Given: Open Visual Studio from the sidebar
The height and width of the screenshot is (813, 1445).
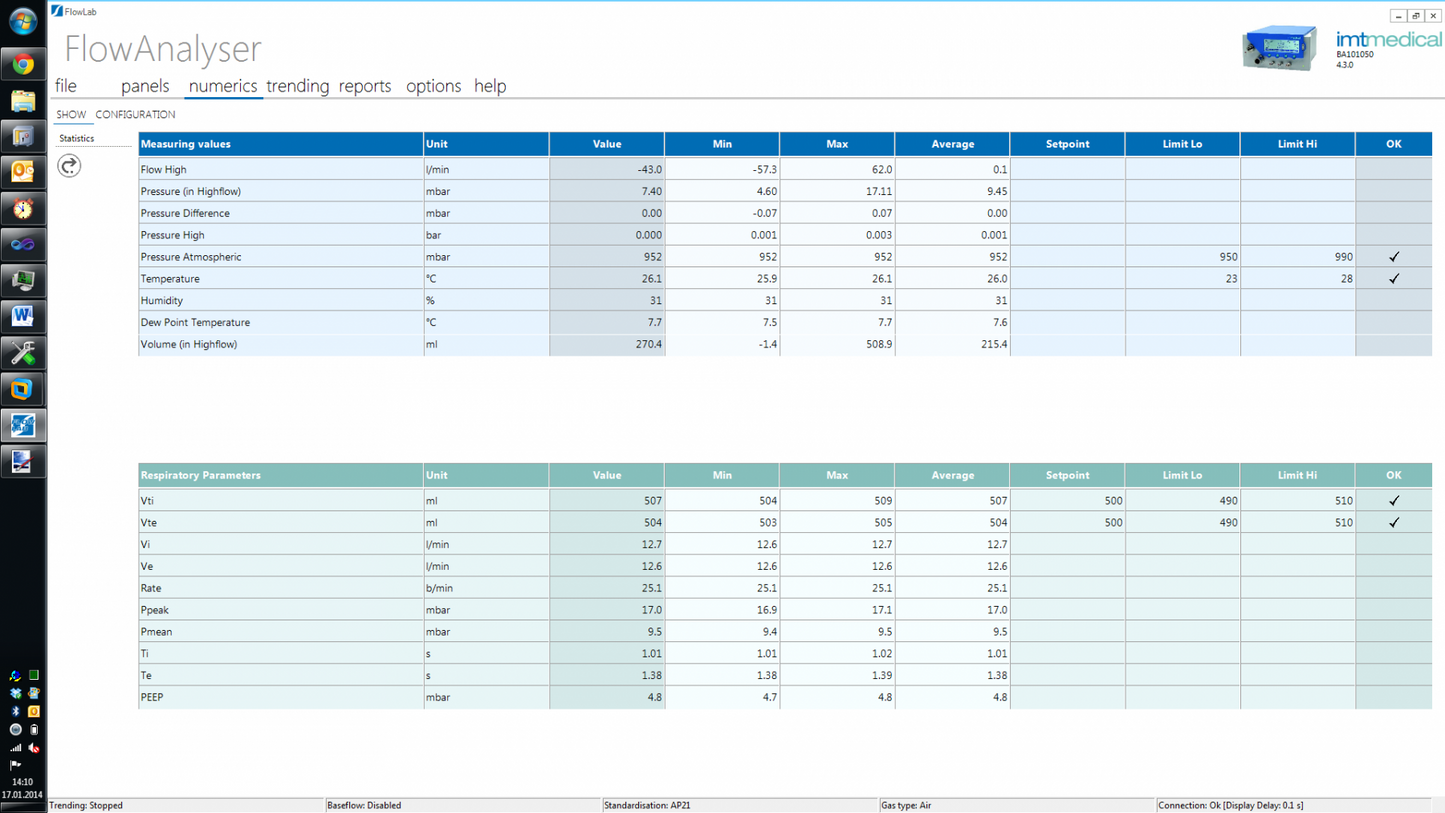Looking at the screenshot, I should [x=22, y=243].
